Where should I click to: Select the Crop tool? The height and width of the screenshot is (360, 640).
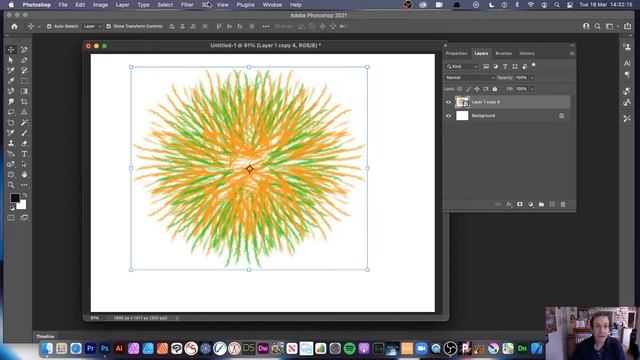pyautogui.click(x=24, y=102)
